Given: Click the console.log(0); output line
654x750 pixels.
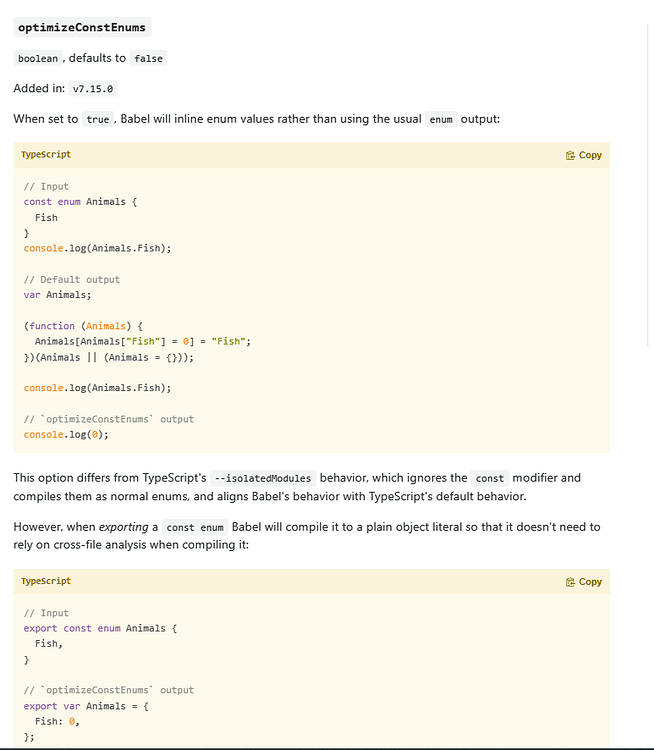Looking at the screenshot, I should point(66,435).
